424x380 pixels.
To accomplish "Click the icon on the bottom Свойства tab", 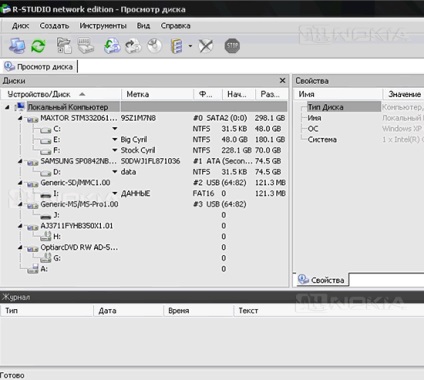I will click(303, 279).
